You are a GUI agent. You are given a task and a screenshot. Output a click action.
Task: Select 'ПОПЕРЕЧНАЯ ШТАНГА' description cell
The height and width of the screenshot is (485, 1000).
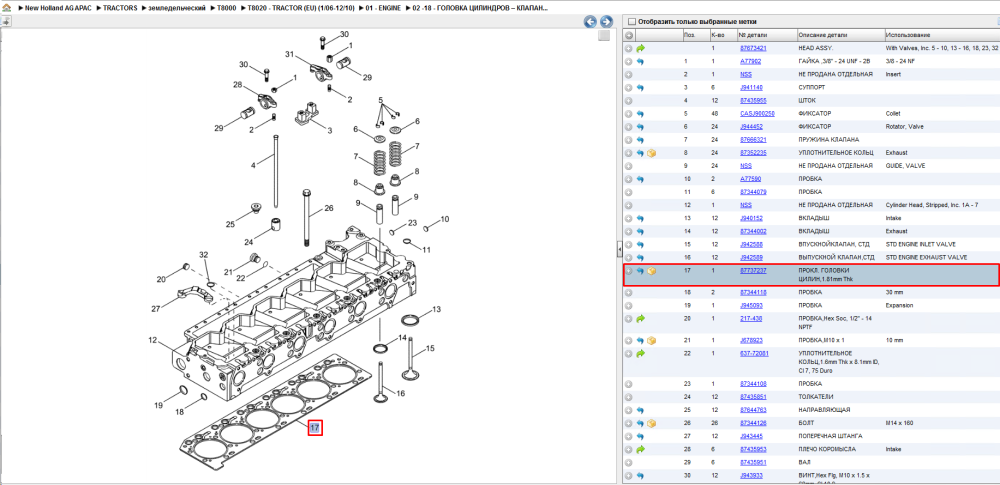click(x=830, y=436)
